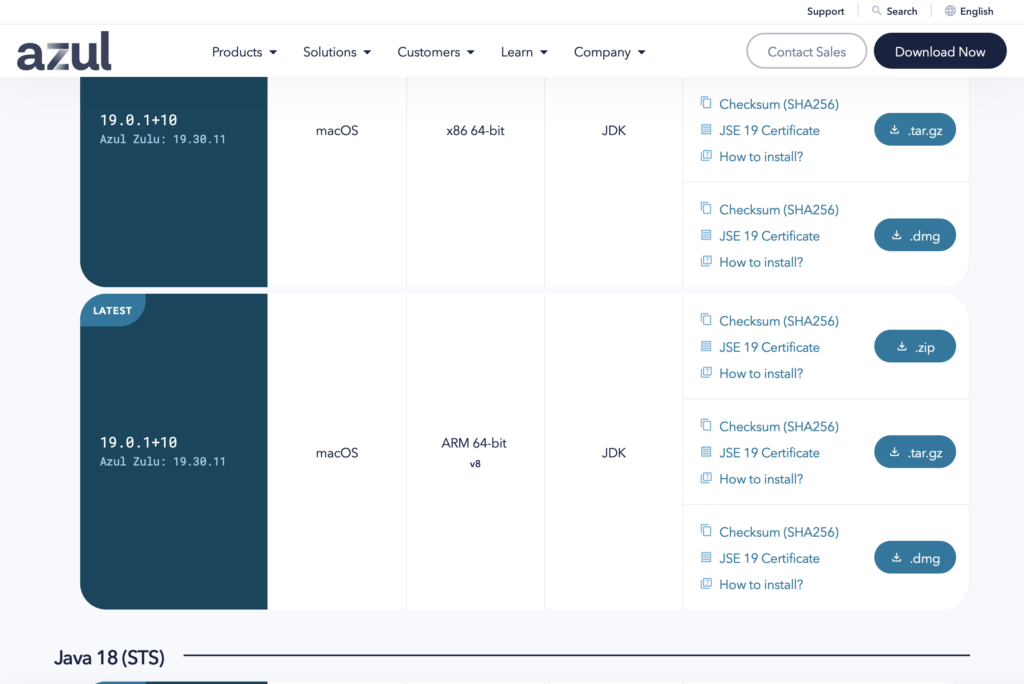Click copy icon for ARM .dmg checksum
Viewport: 1024px width, 684px height.
click(706, 531)
